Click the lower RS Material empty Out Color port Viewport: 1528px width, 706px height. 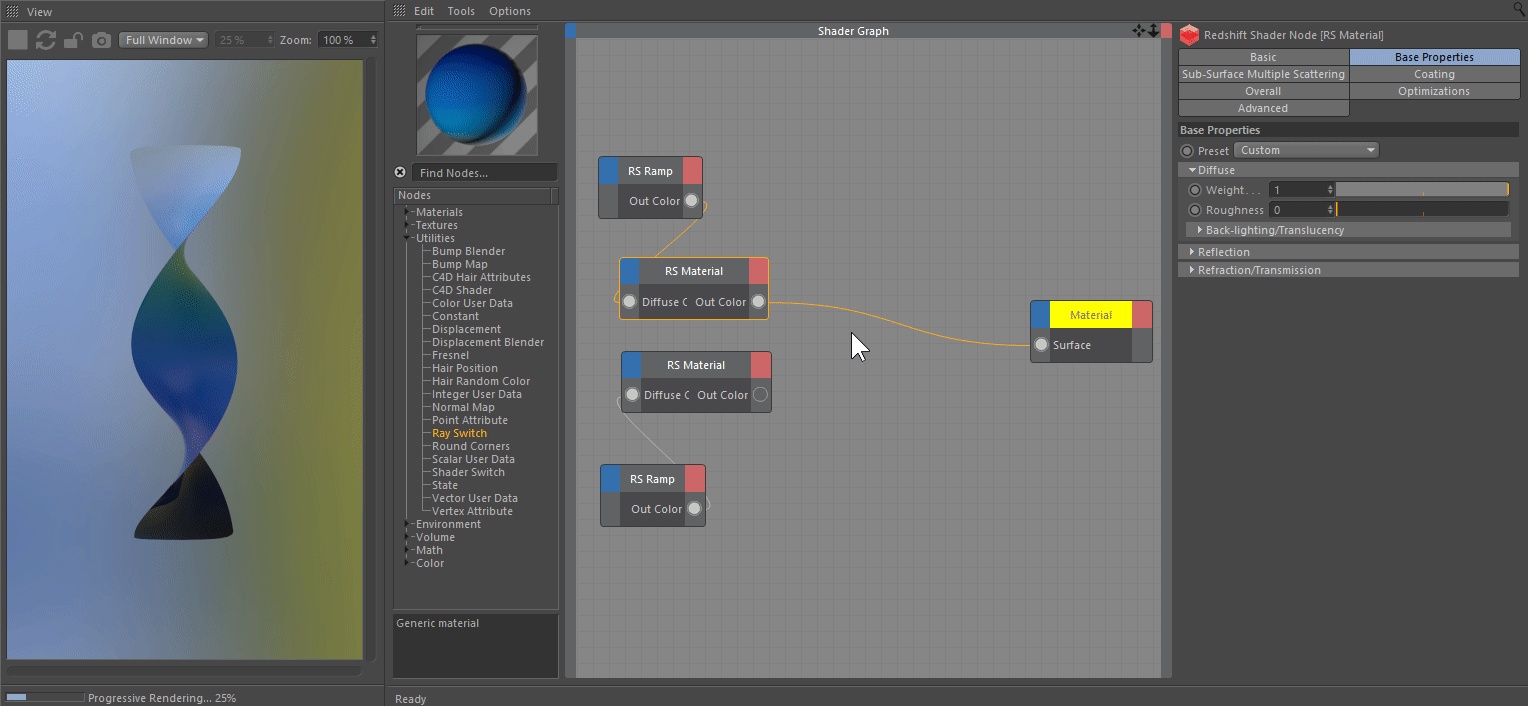760,395
